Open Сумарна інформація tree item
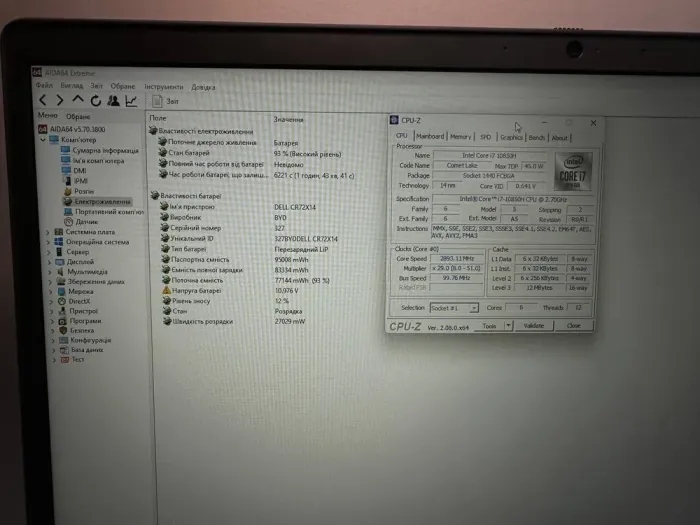The image size is (700, 525). tap(105, 150)
